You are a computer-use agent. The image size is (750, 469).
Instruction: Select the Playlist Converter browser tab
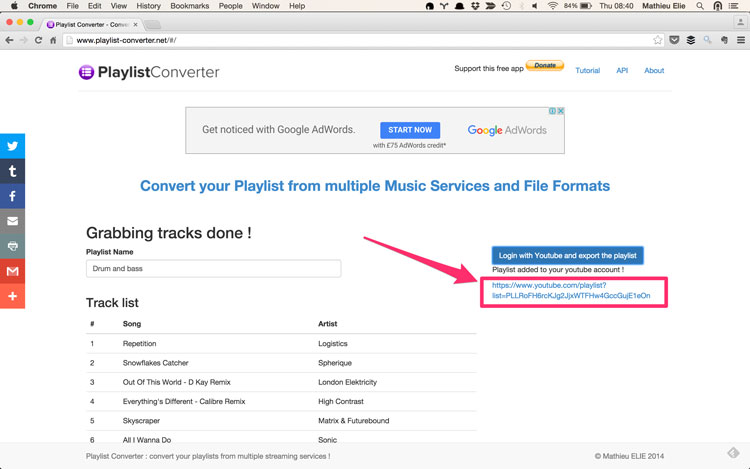point(89,24)
